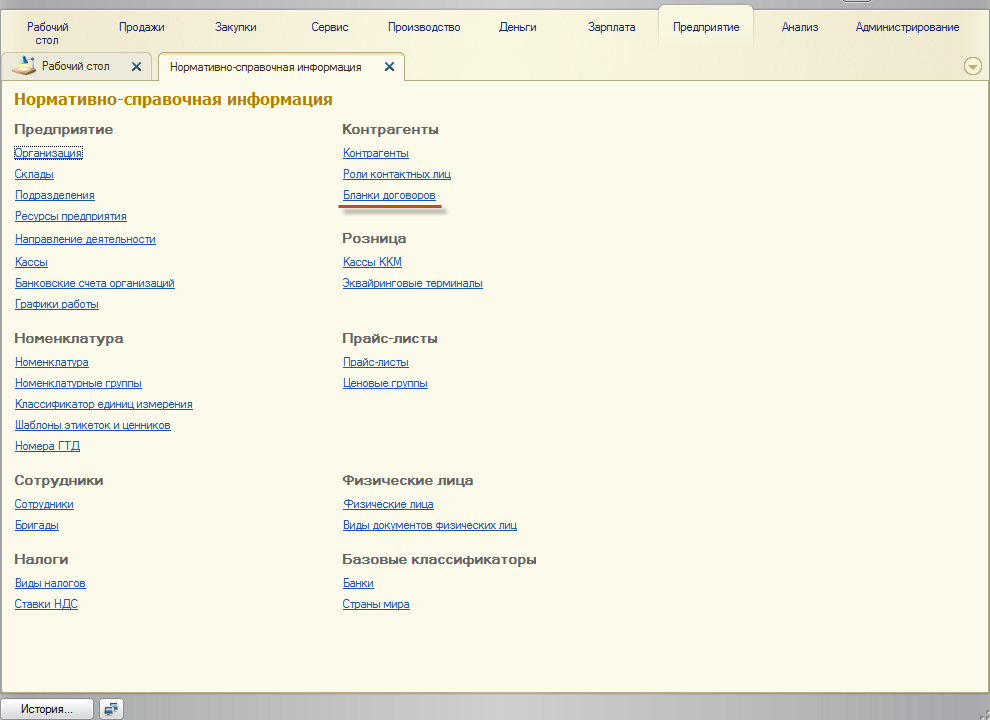
Task: Open the Администрирование section
Action: [907, 27]
